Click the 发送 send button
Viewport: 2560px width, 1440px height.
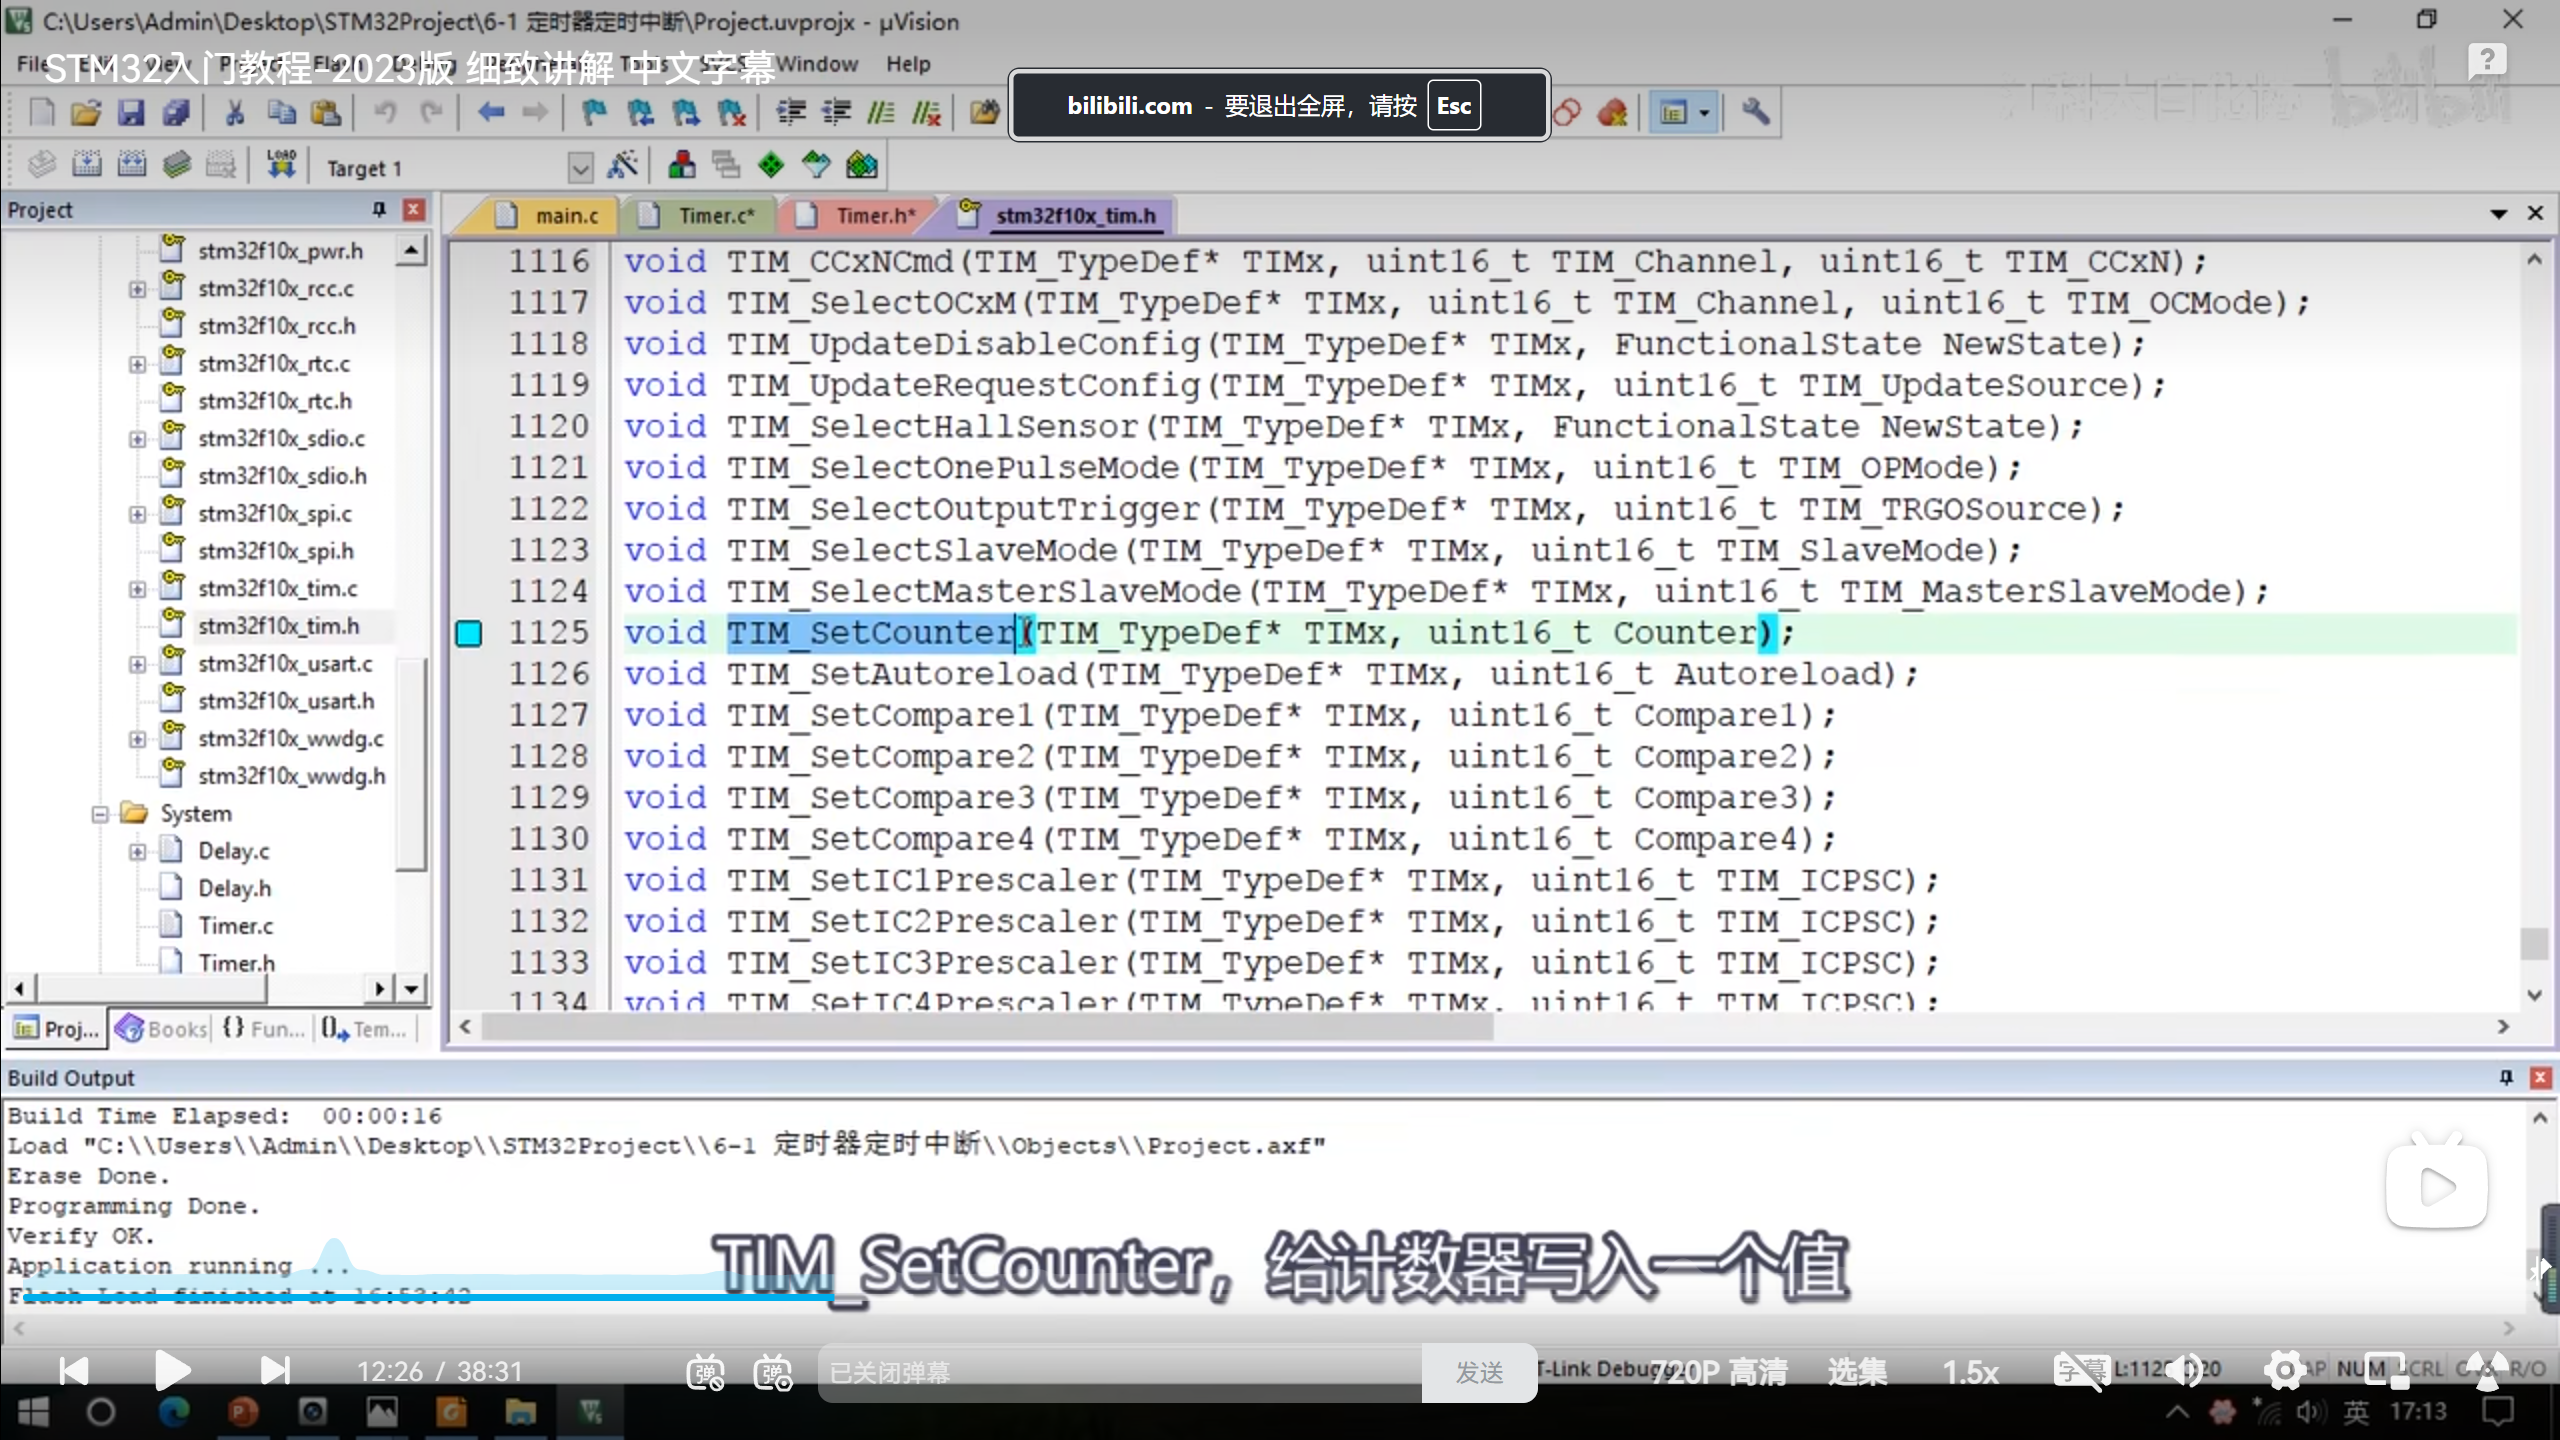click(1479, 1373)
